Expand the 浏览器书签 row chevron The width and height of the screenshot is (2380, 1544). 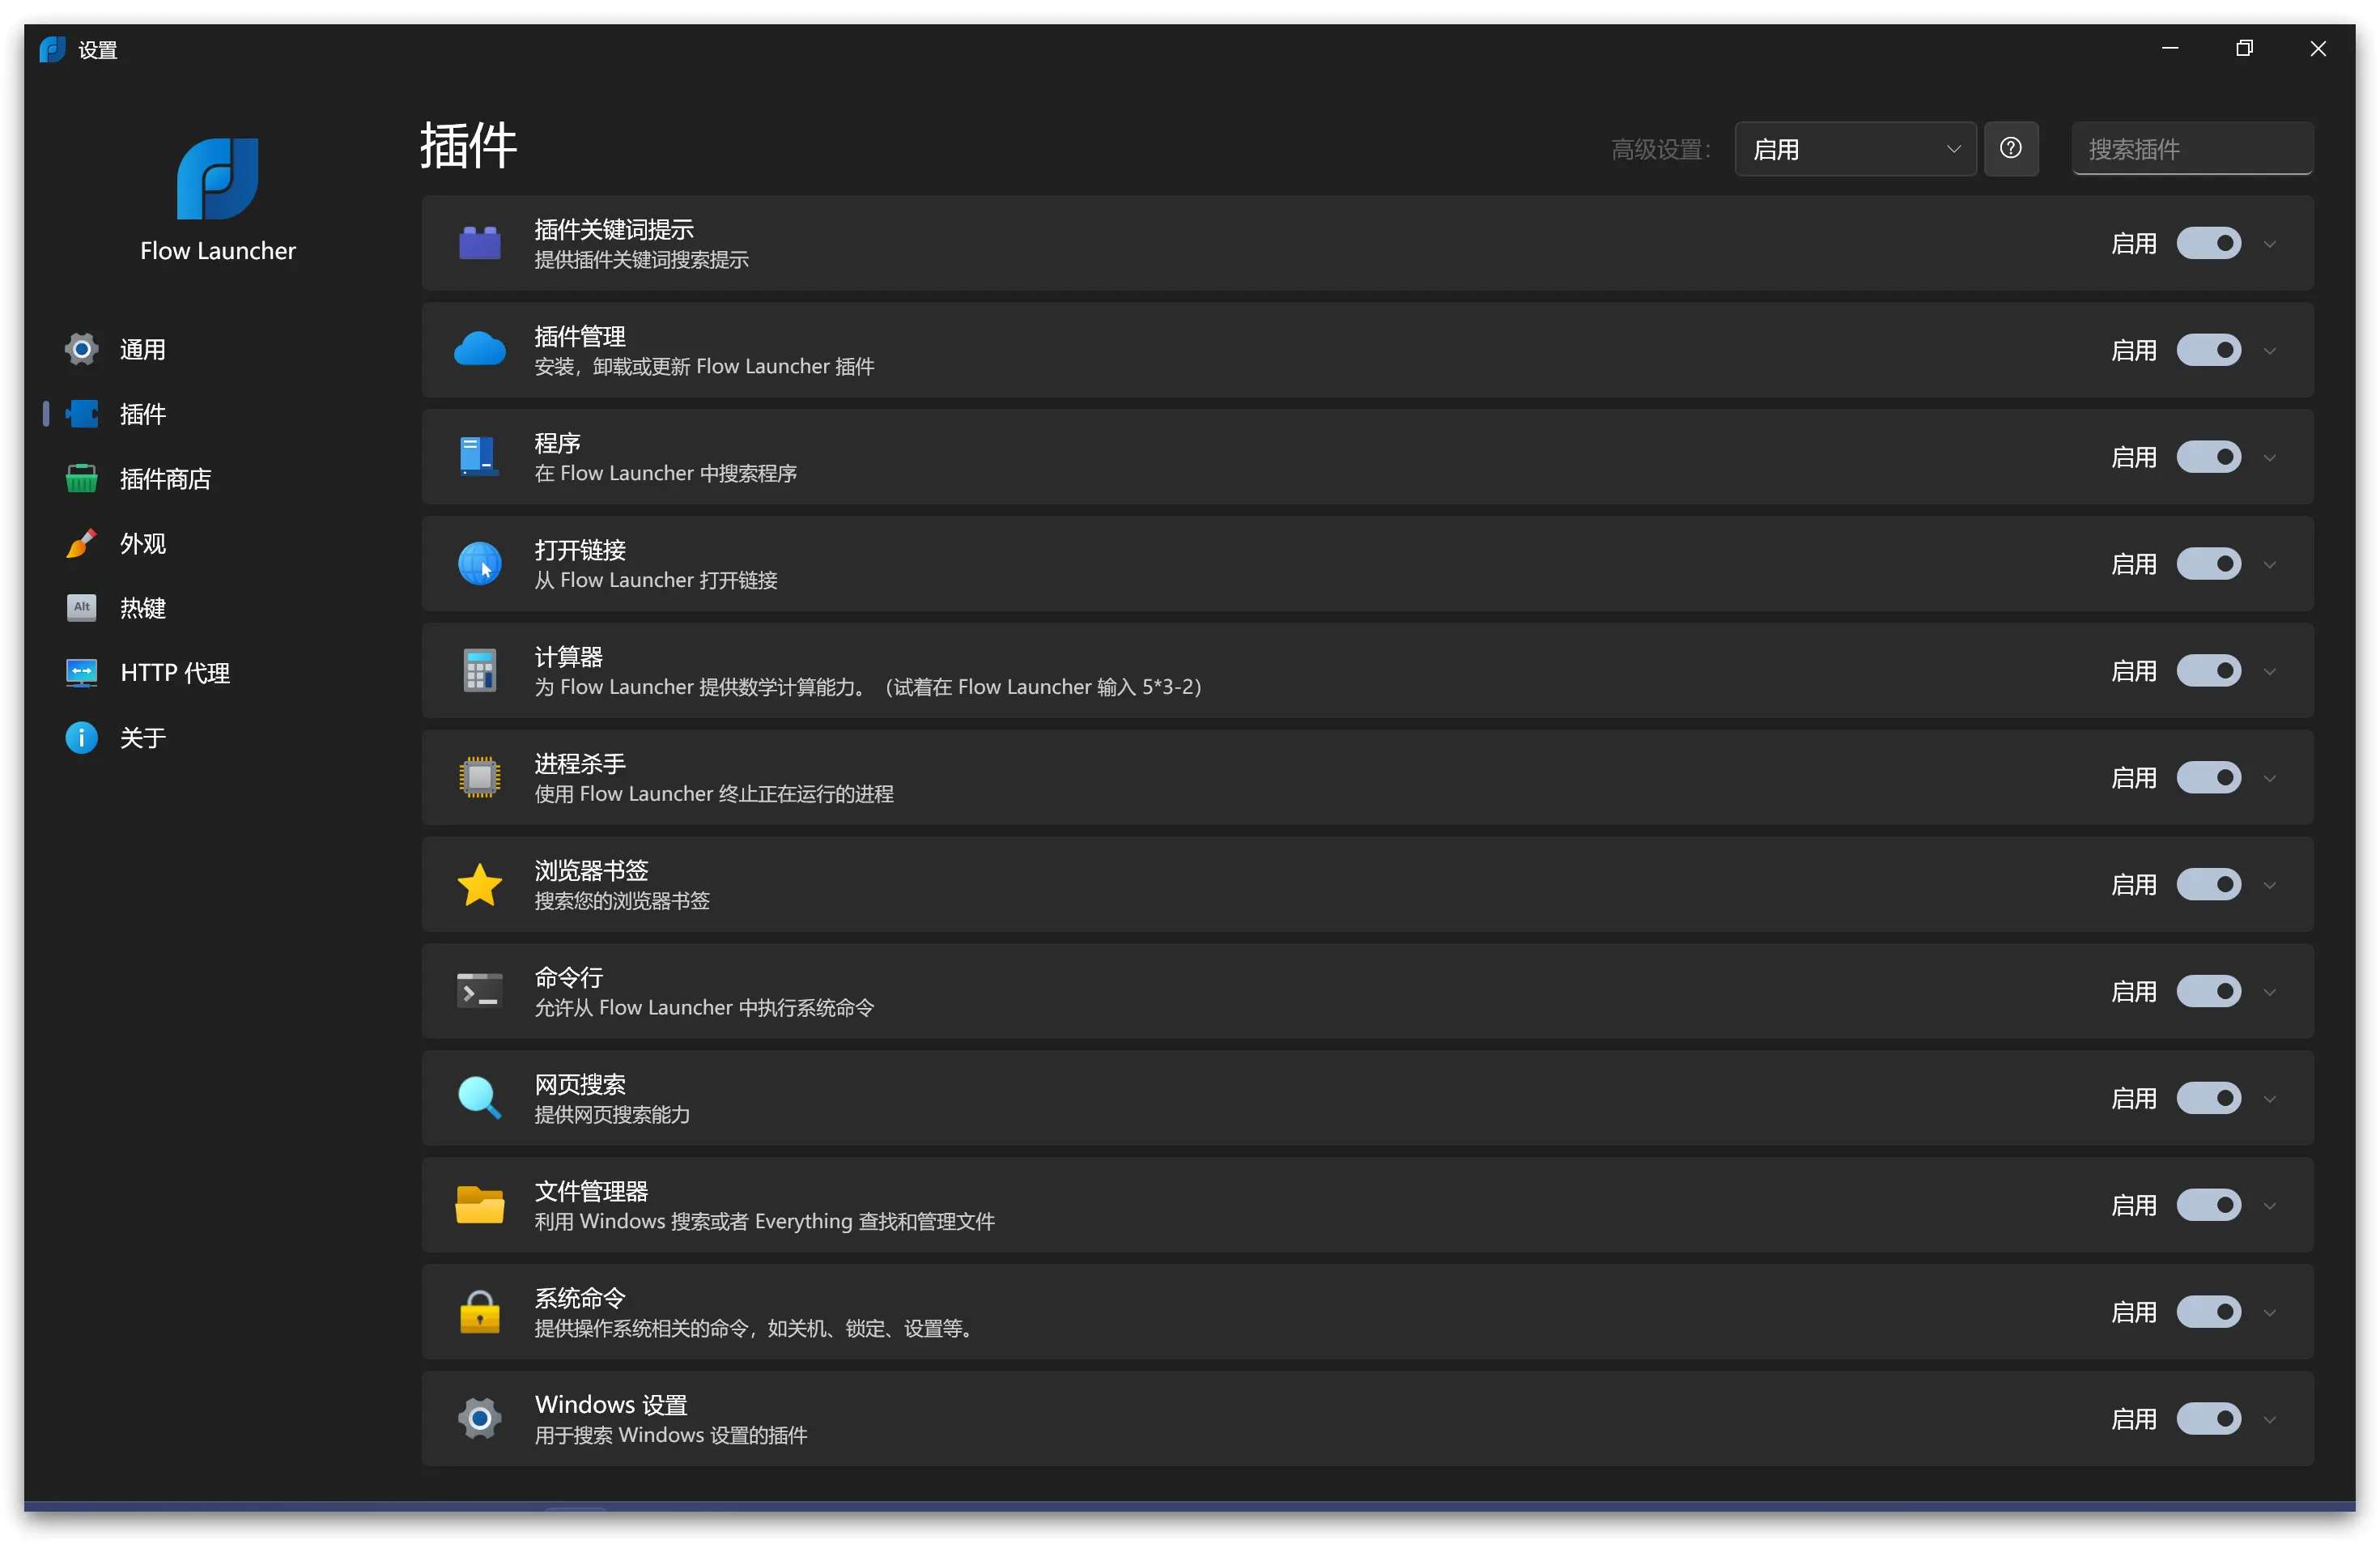[2269, 885]
